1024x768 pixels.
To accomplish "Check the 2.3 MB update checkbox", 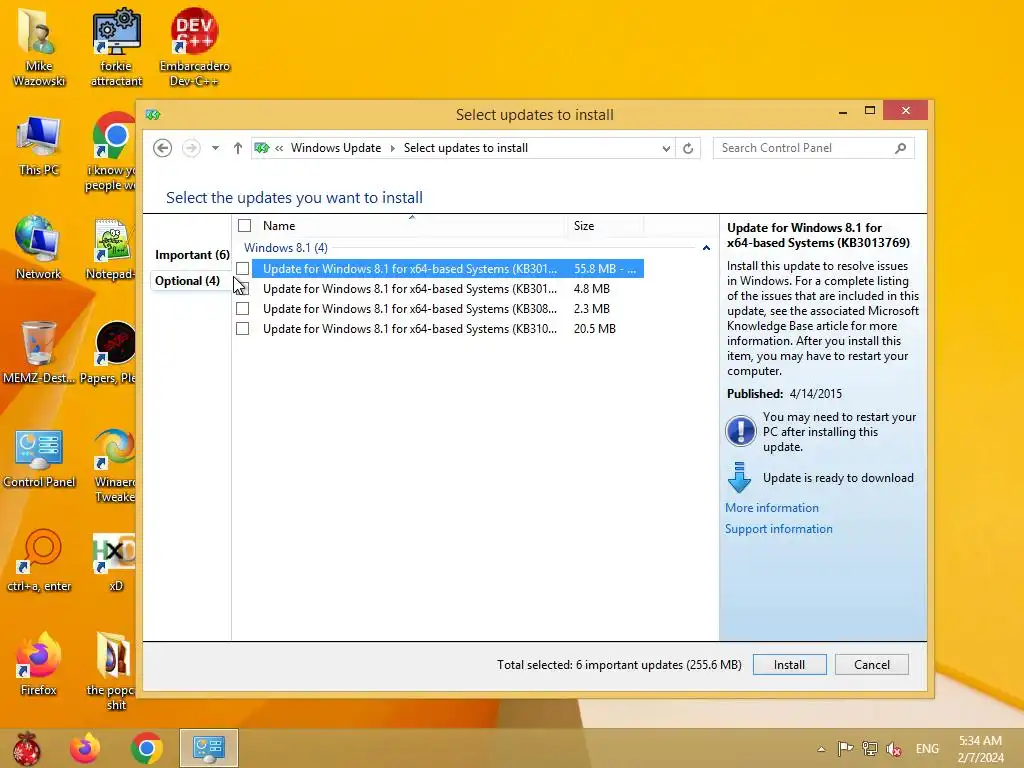I will [242, 308].
